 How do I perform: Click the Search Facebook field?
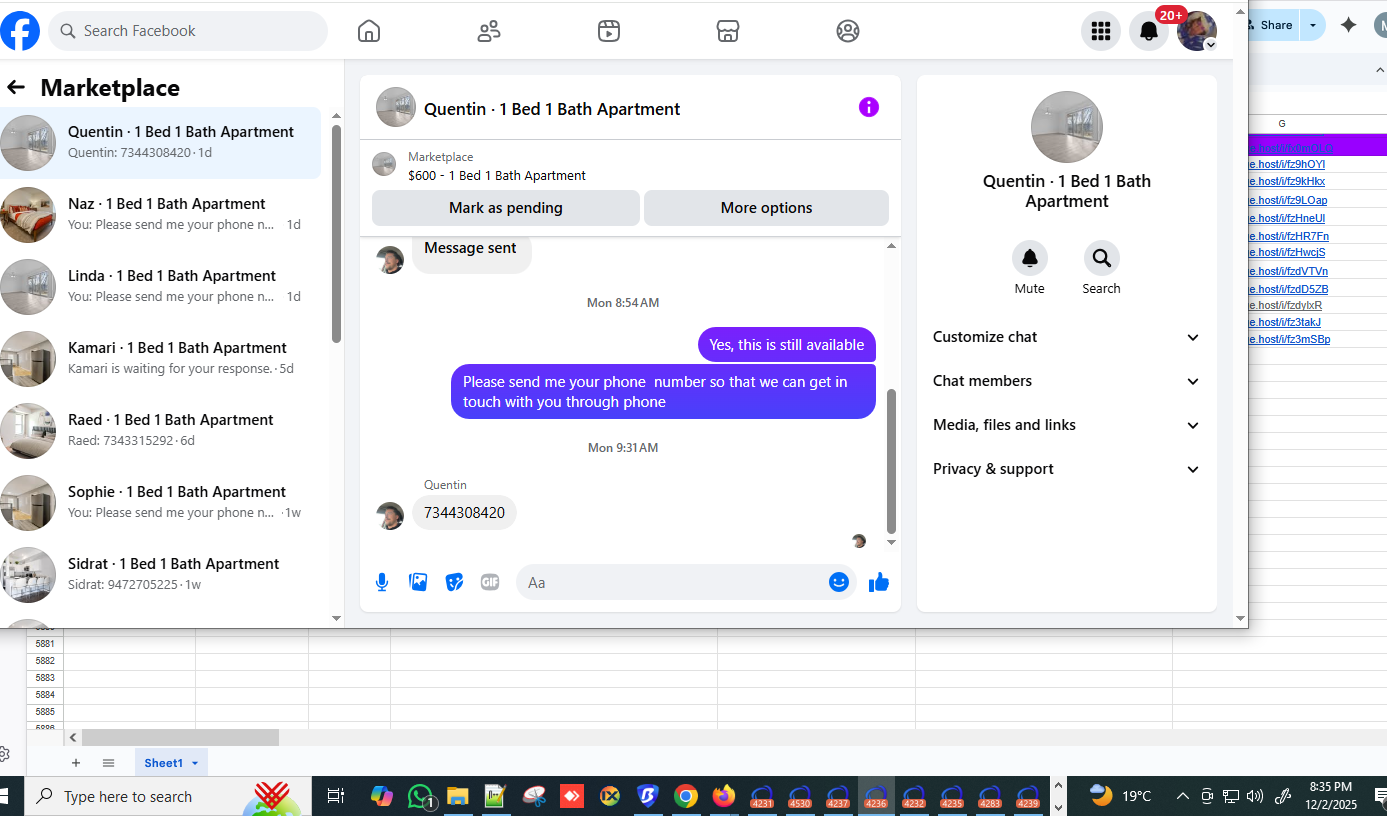pyautogui.click(x=188, y=31)
